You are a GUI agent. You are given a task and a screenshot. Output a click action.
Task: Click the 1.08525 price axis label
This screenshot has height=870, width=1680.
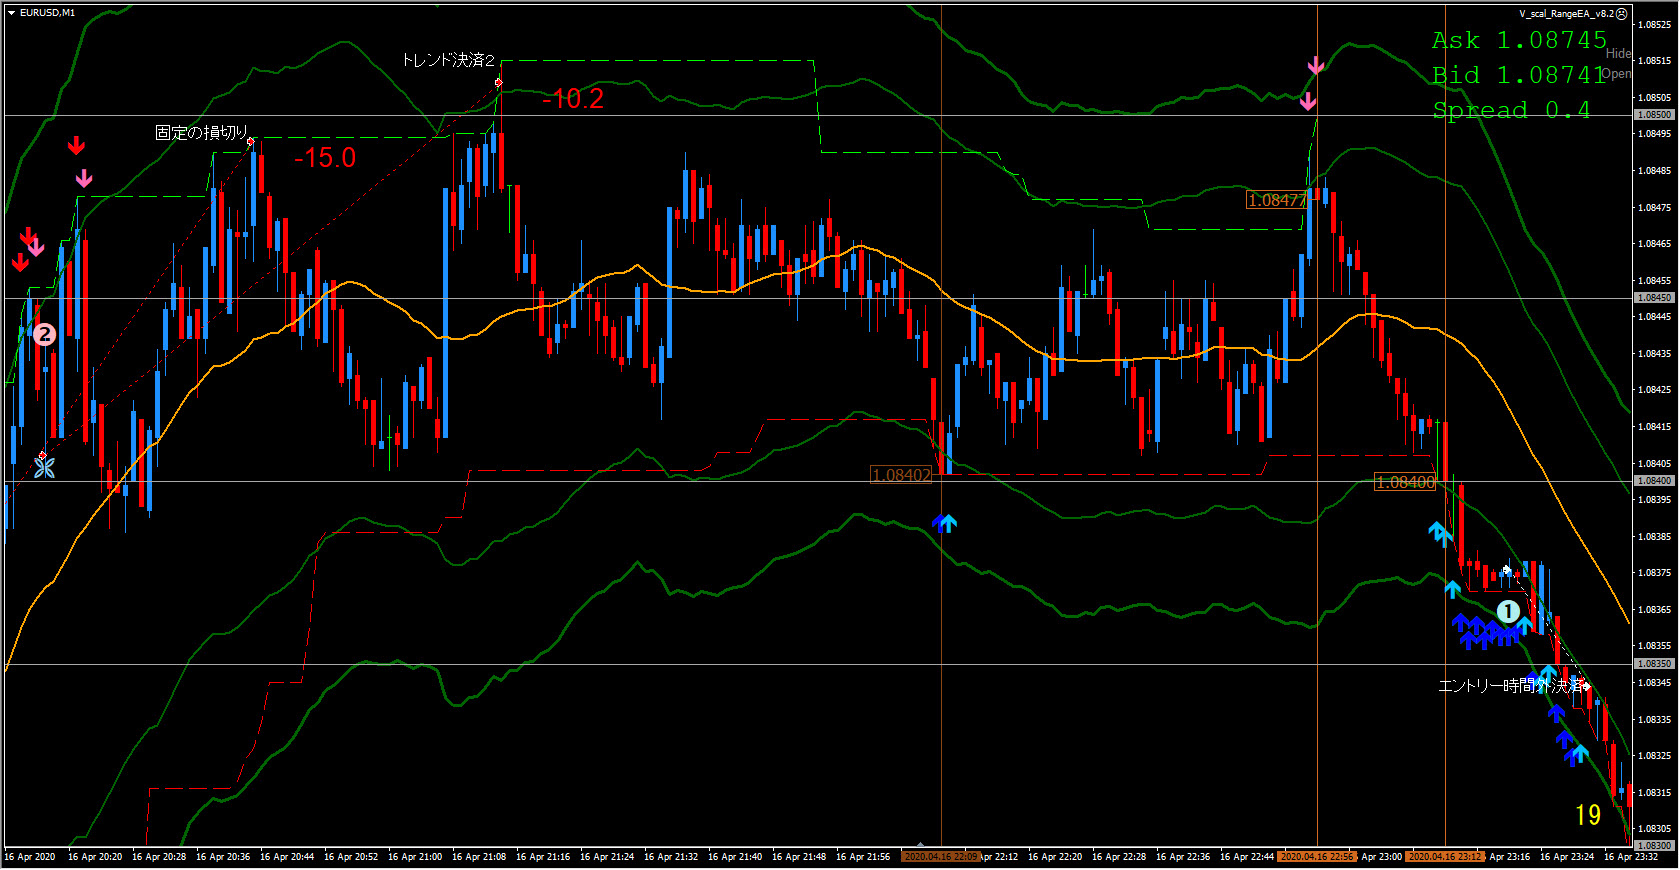(1656, 24)
